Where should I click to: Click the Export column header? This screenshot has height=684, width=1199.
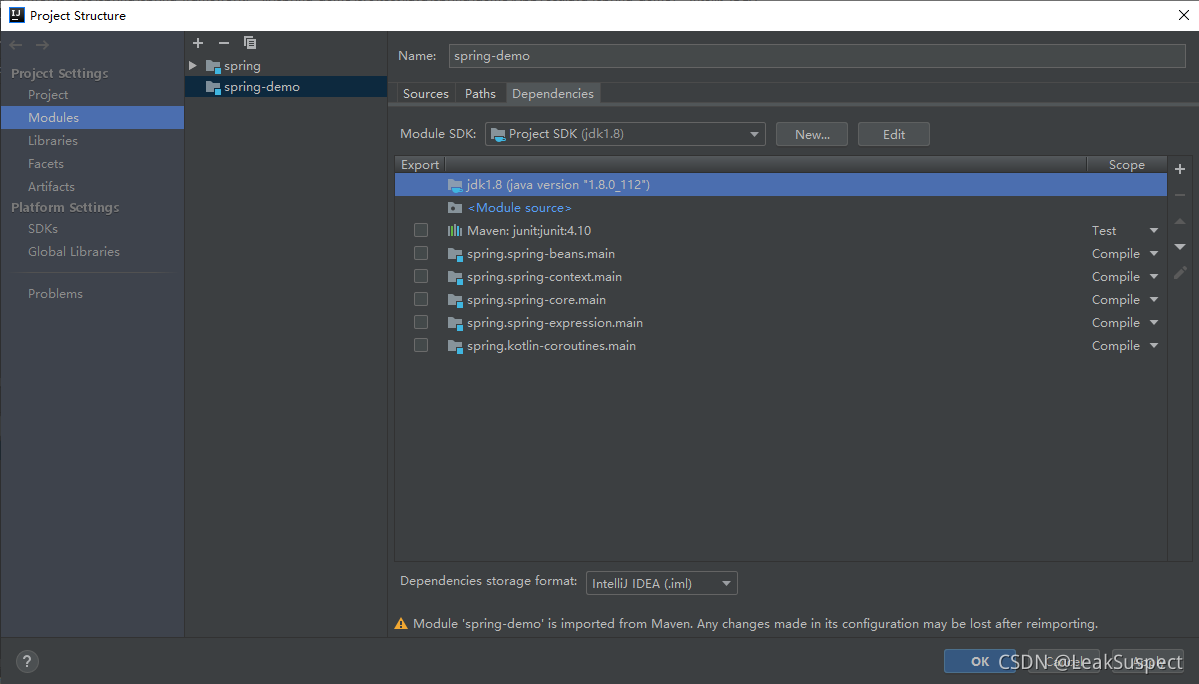tap(420, 164)
